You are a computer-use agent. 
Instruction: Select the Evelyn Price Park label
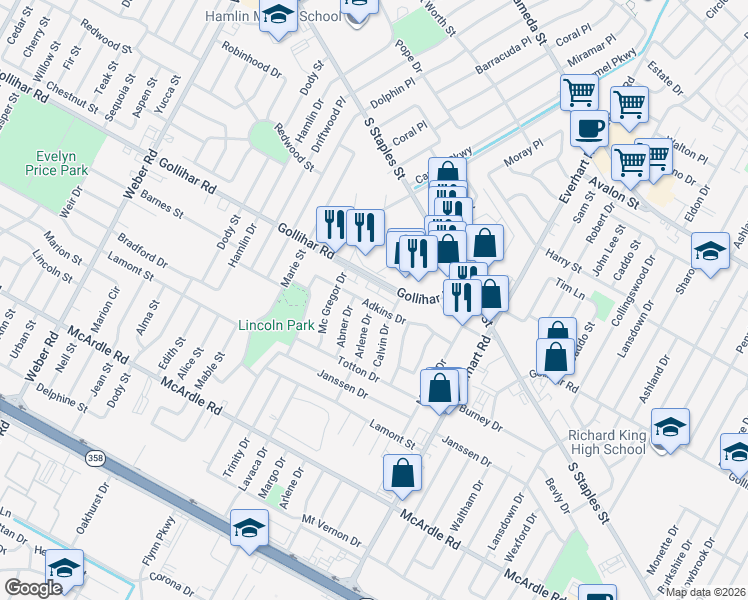[62, 163]
